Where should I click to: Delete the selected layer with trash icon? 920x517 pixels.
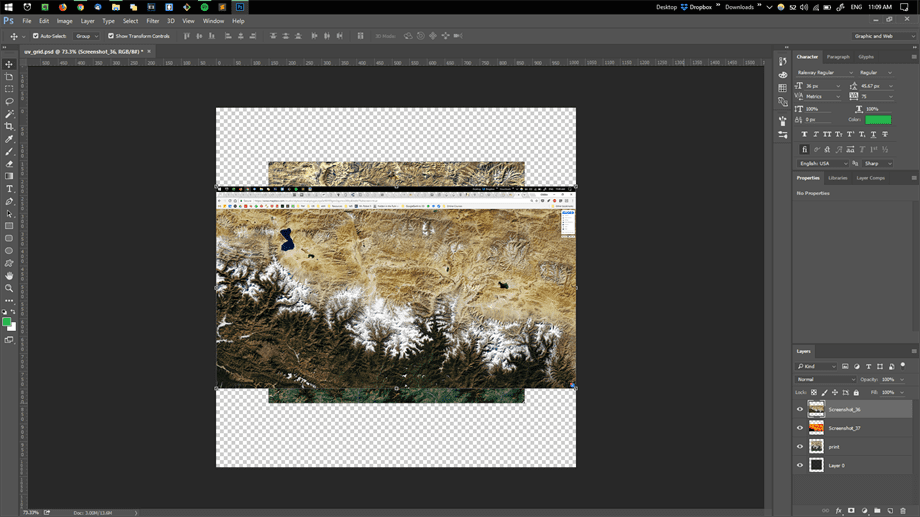click(903, 511)
